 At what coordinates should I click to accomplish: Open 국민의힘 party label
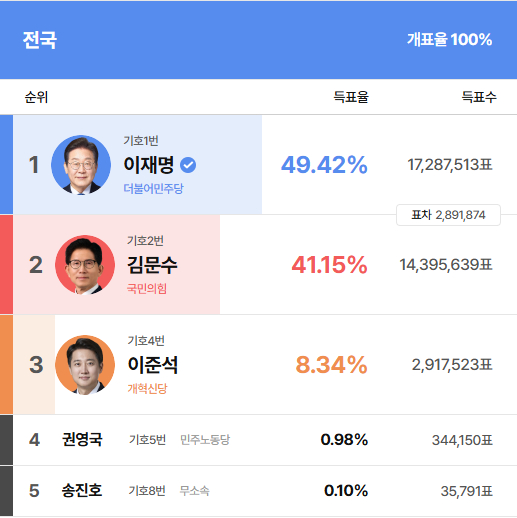coord(147,289)
